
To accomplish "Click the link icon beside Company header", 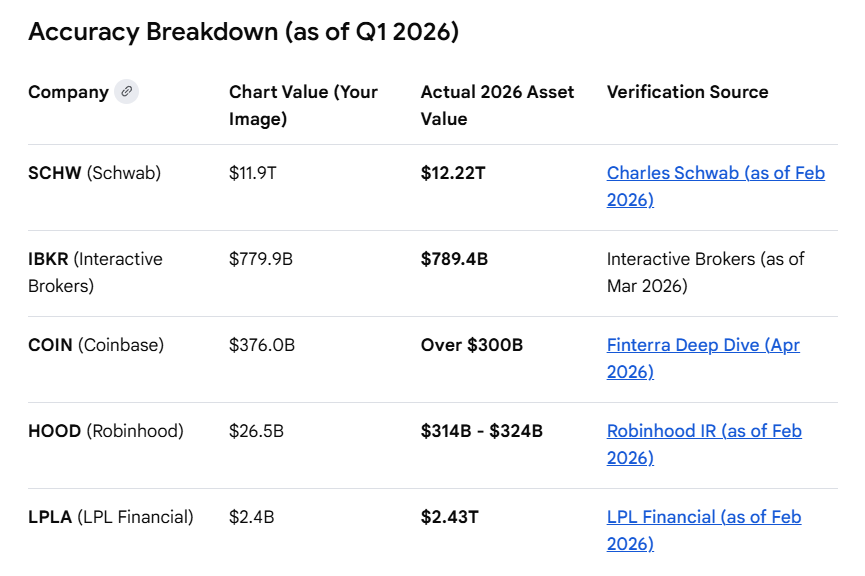I will coord(126,92).
